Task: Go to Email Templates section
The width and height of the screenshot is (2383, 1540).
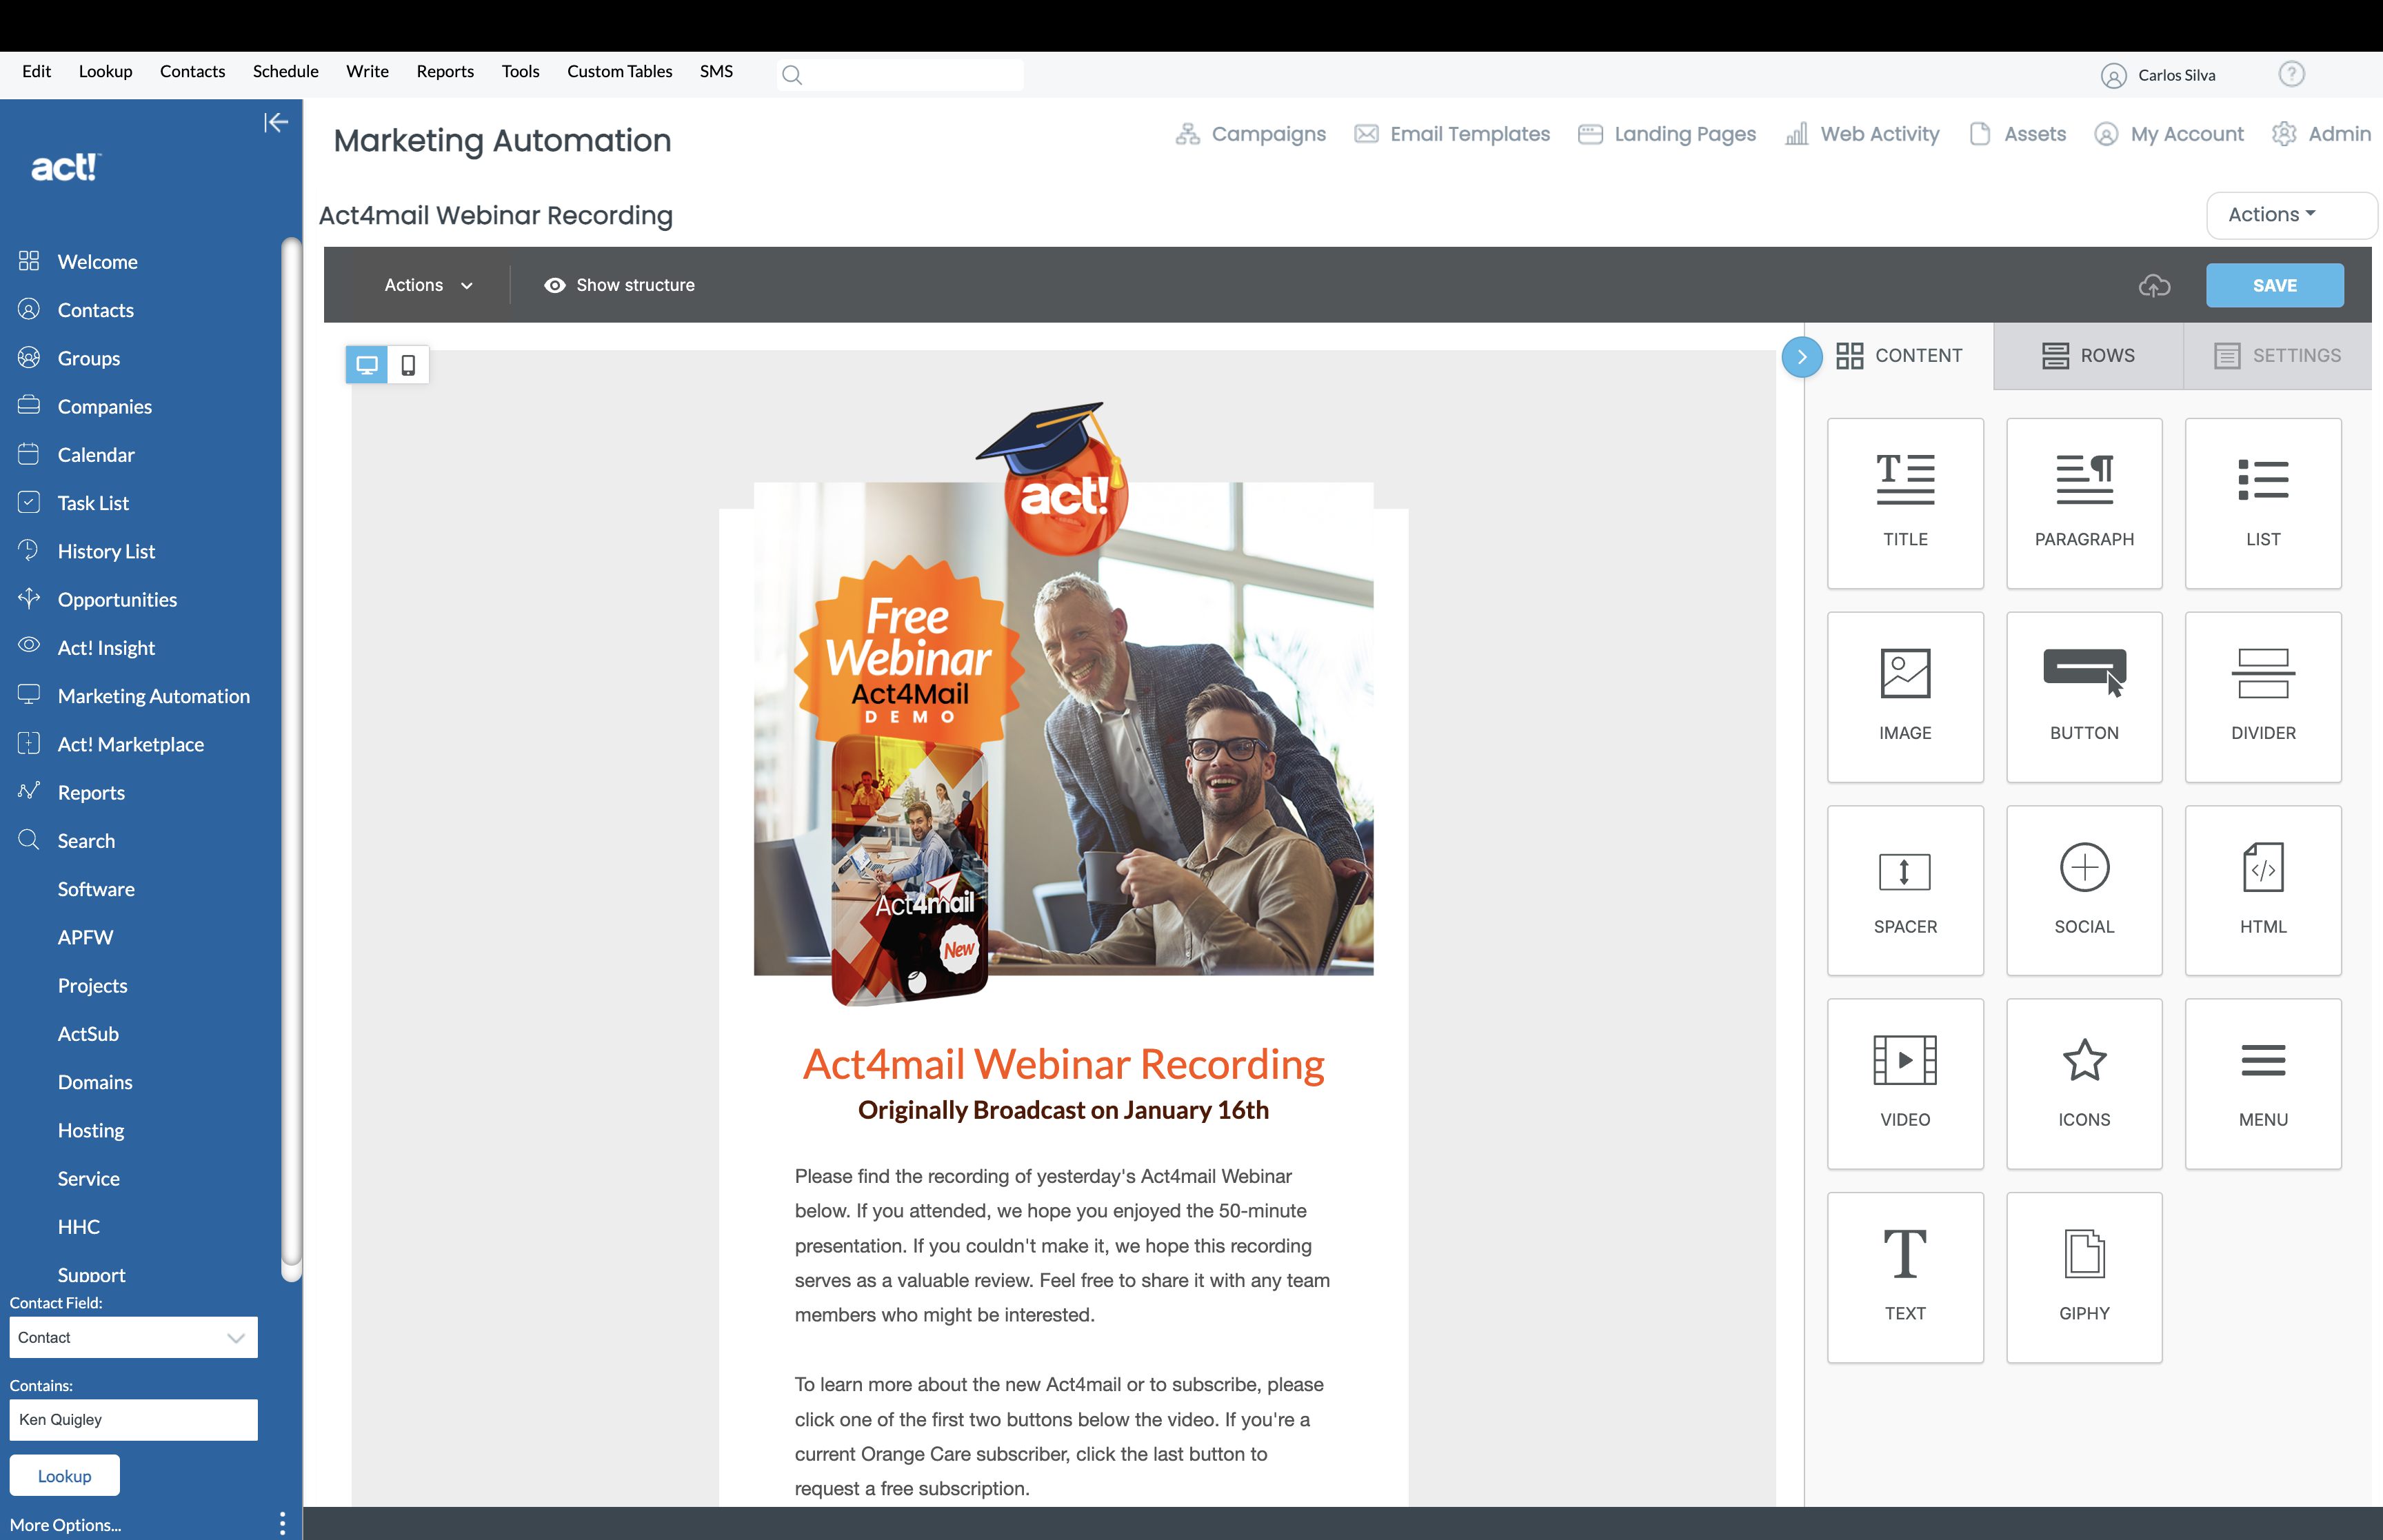Action: pos(1452,134)
